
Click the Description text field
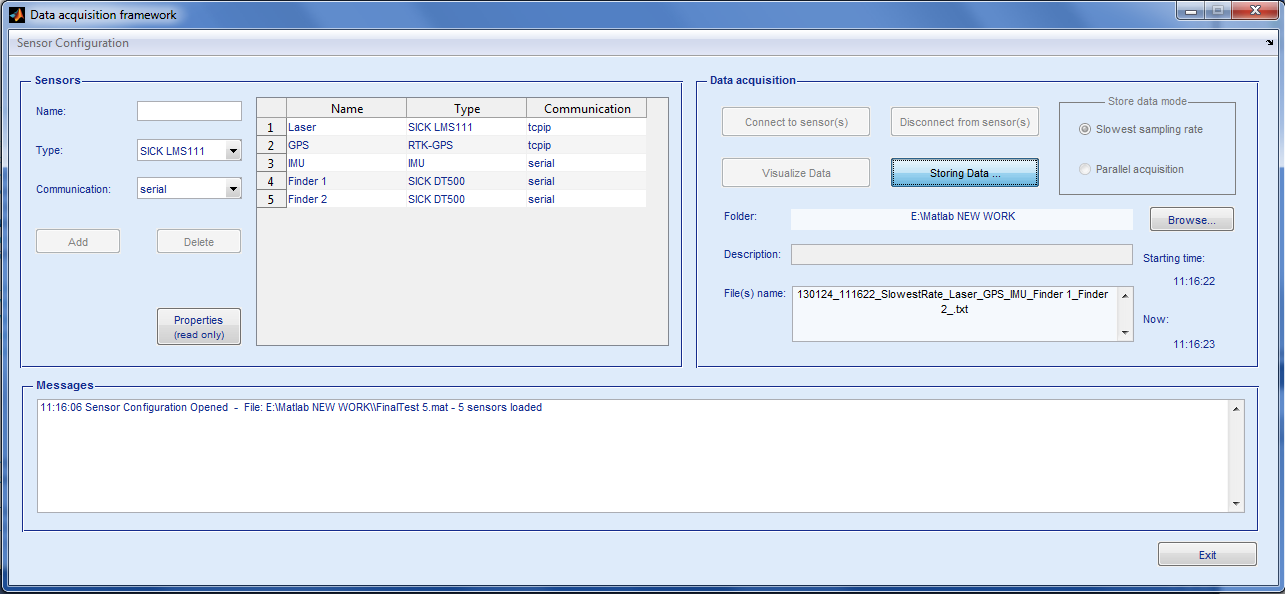[x=961, y=255]
